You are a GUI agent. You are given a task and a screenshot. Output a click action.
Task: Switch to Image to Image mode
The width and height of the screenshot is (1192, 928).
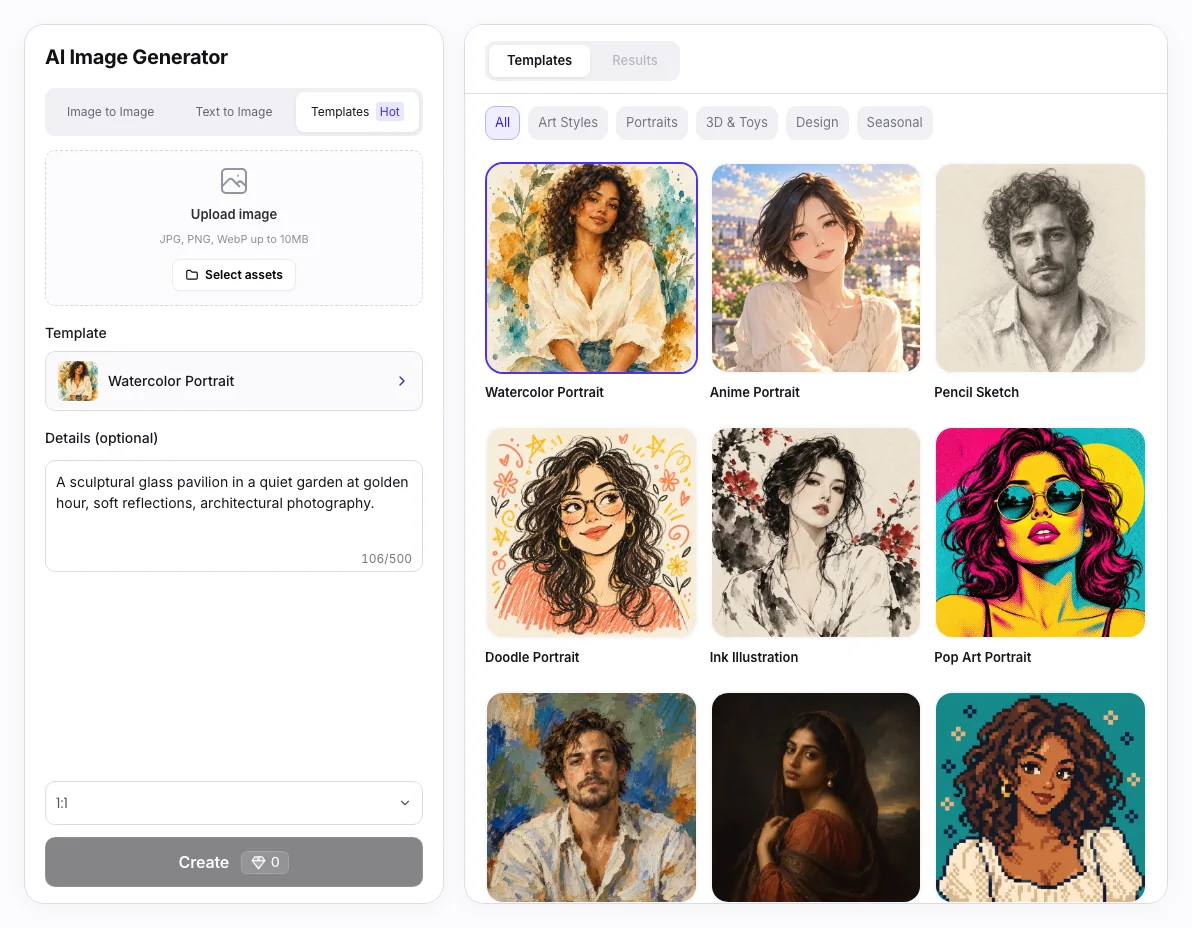[x=110, y=112]
